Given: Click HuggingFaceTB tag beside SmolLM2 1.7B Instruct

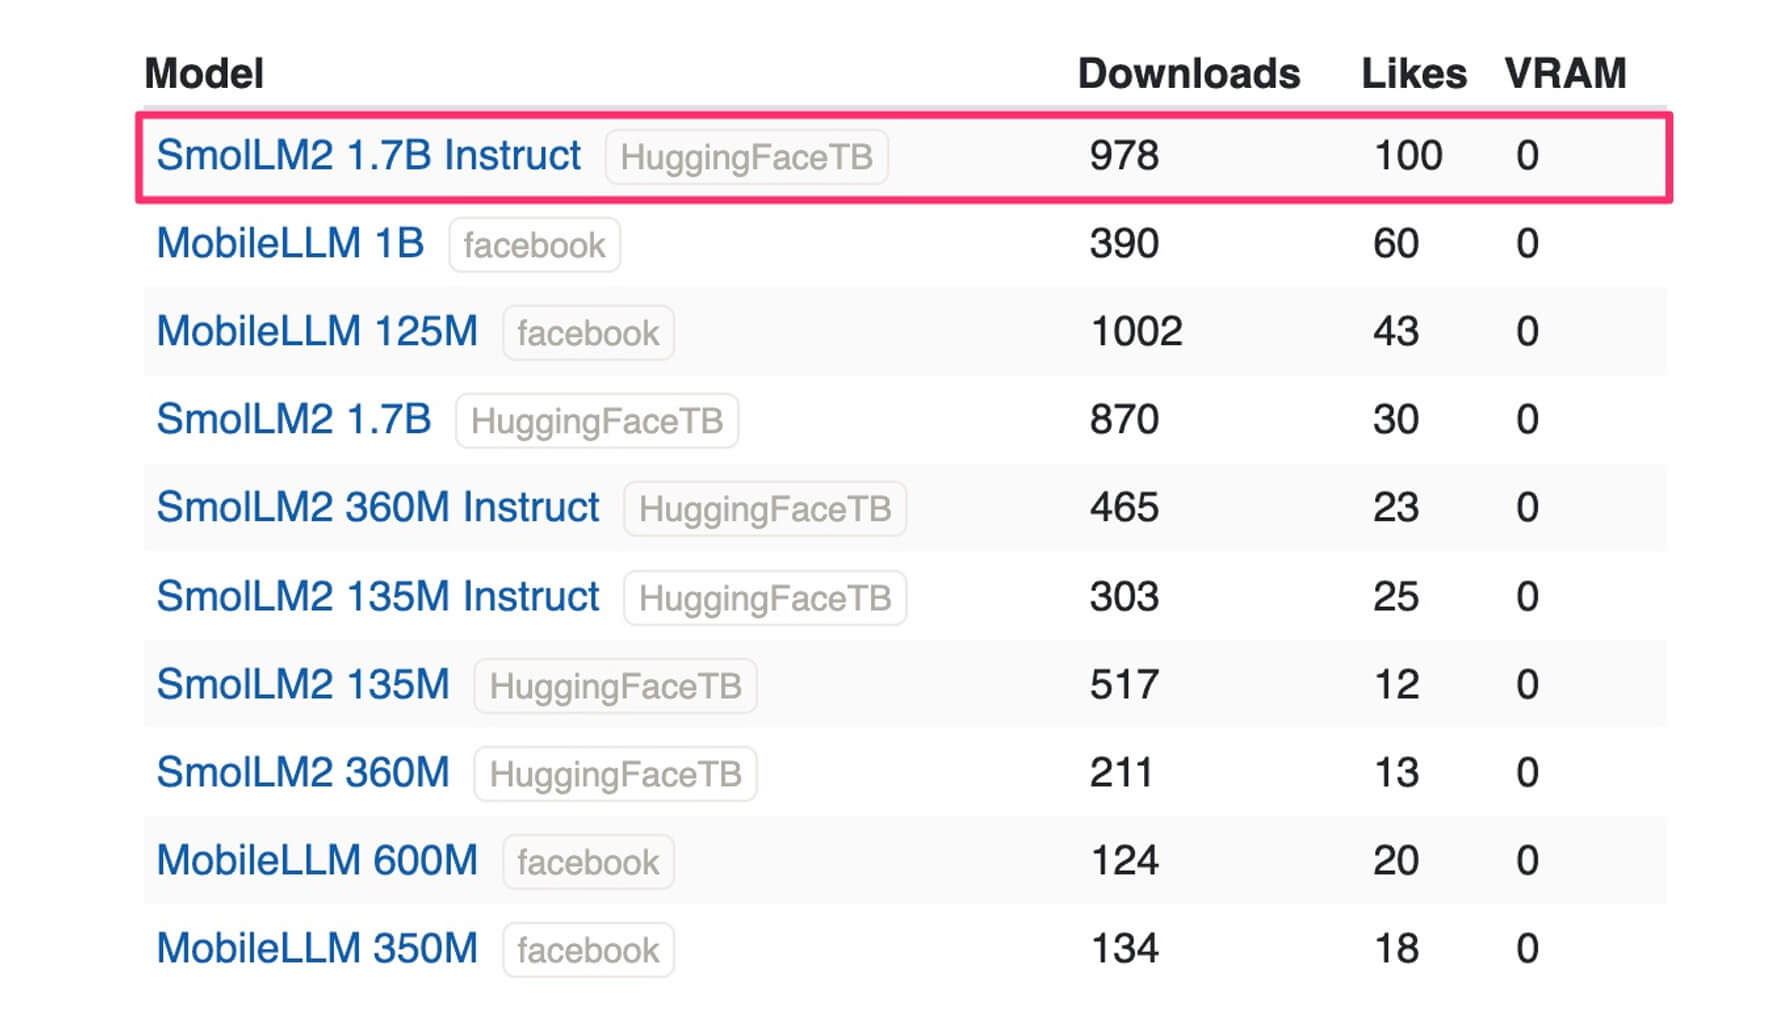Looking at the screenshot, I should coord(746,157).
